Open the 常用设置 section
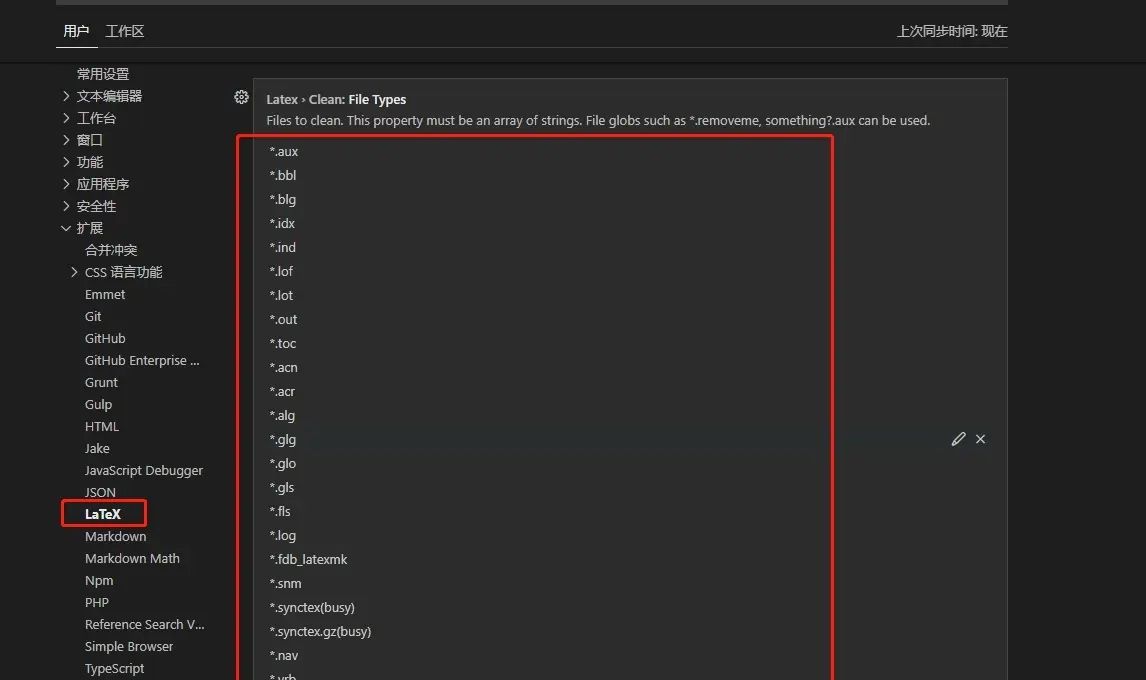This screenshot has width=1146, height=680. pos(105,73)
